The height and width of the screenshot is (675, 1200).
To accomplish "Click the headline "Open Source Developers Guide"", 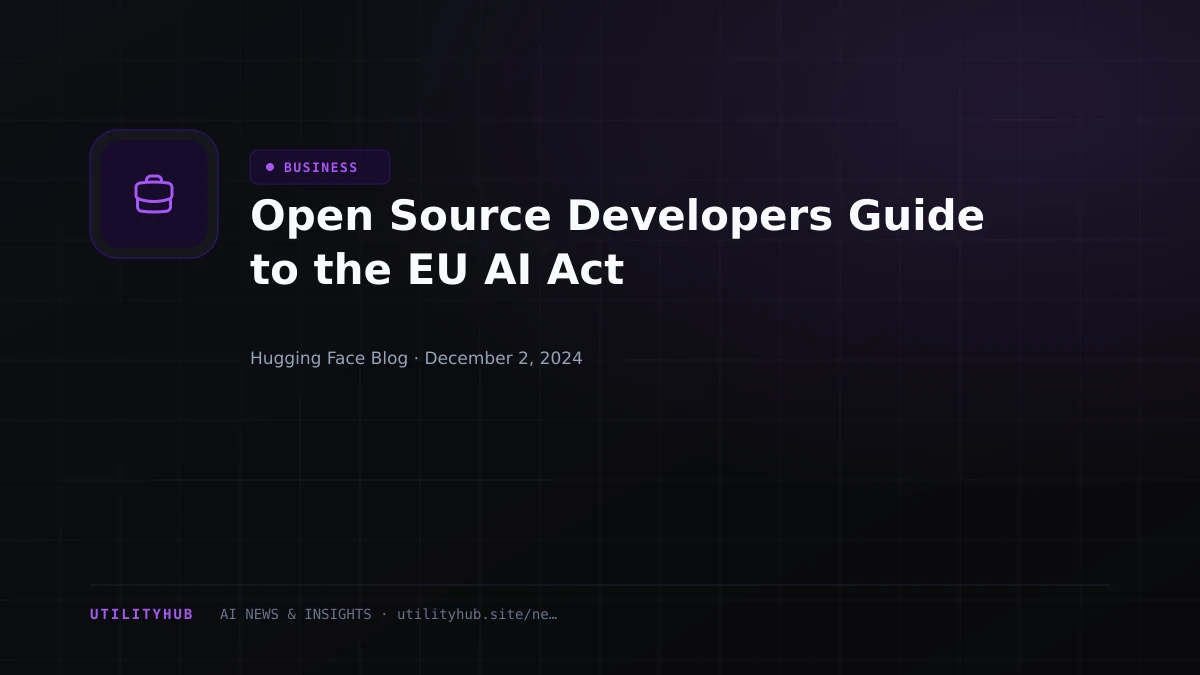I will click(x=617, y=216).
